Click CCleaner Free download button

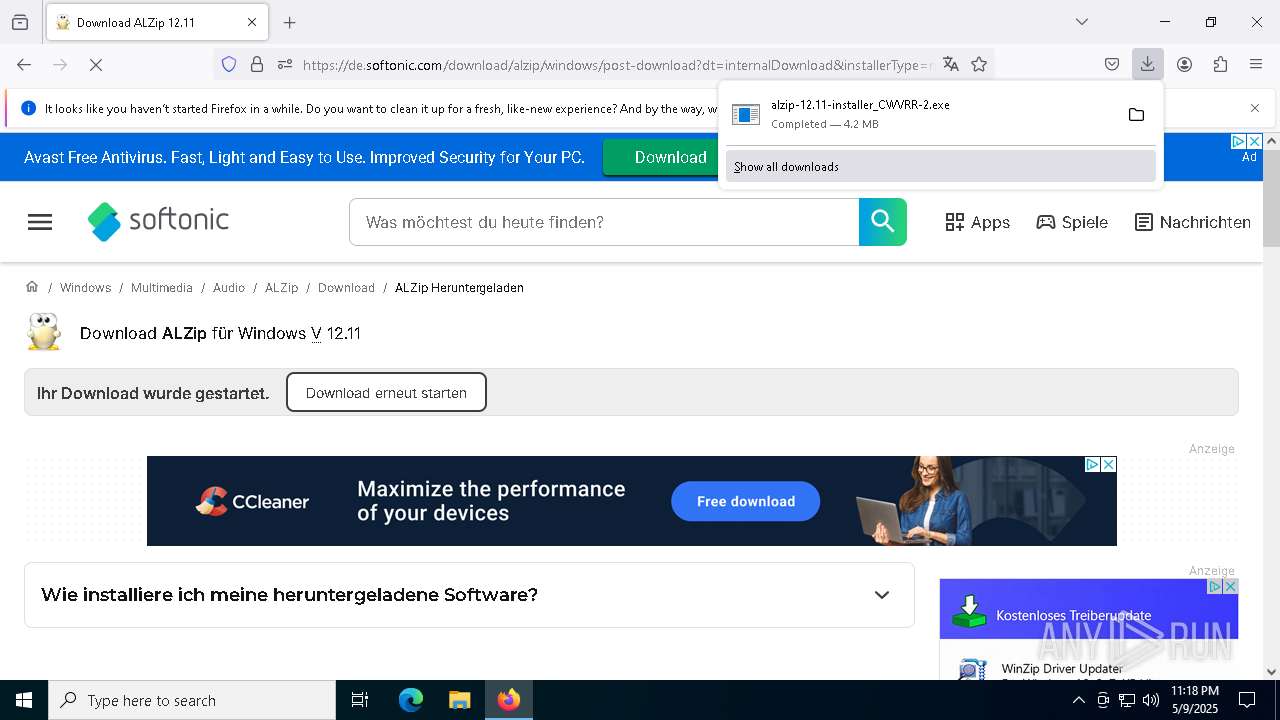click(745, 501)
